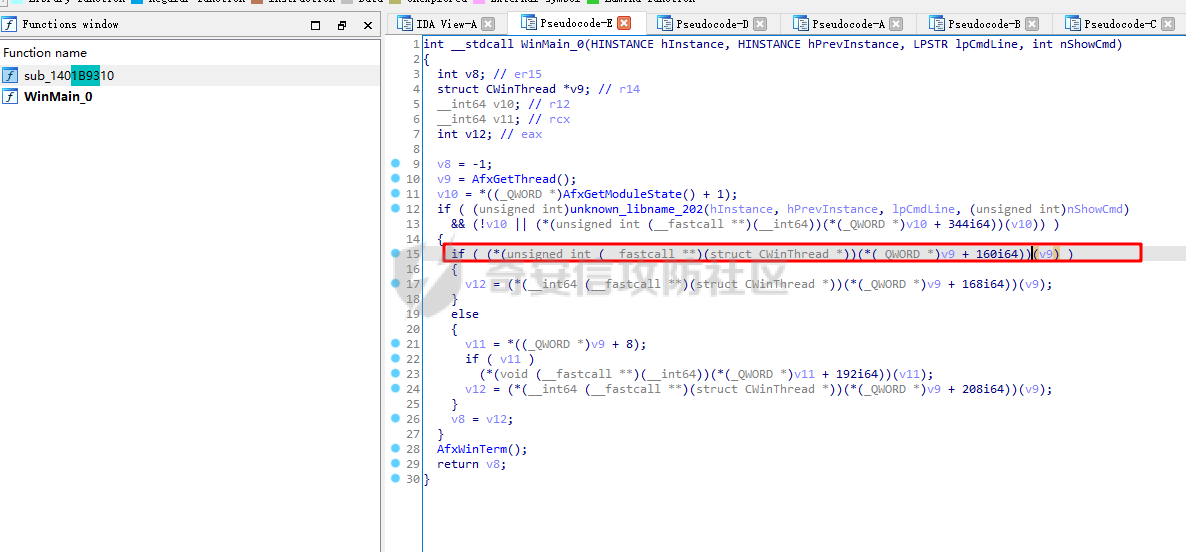The width and height of the screenshot is (1186, 552).
Task: Close the Pseudocode-C tab
Action: (1167, 24)
